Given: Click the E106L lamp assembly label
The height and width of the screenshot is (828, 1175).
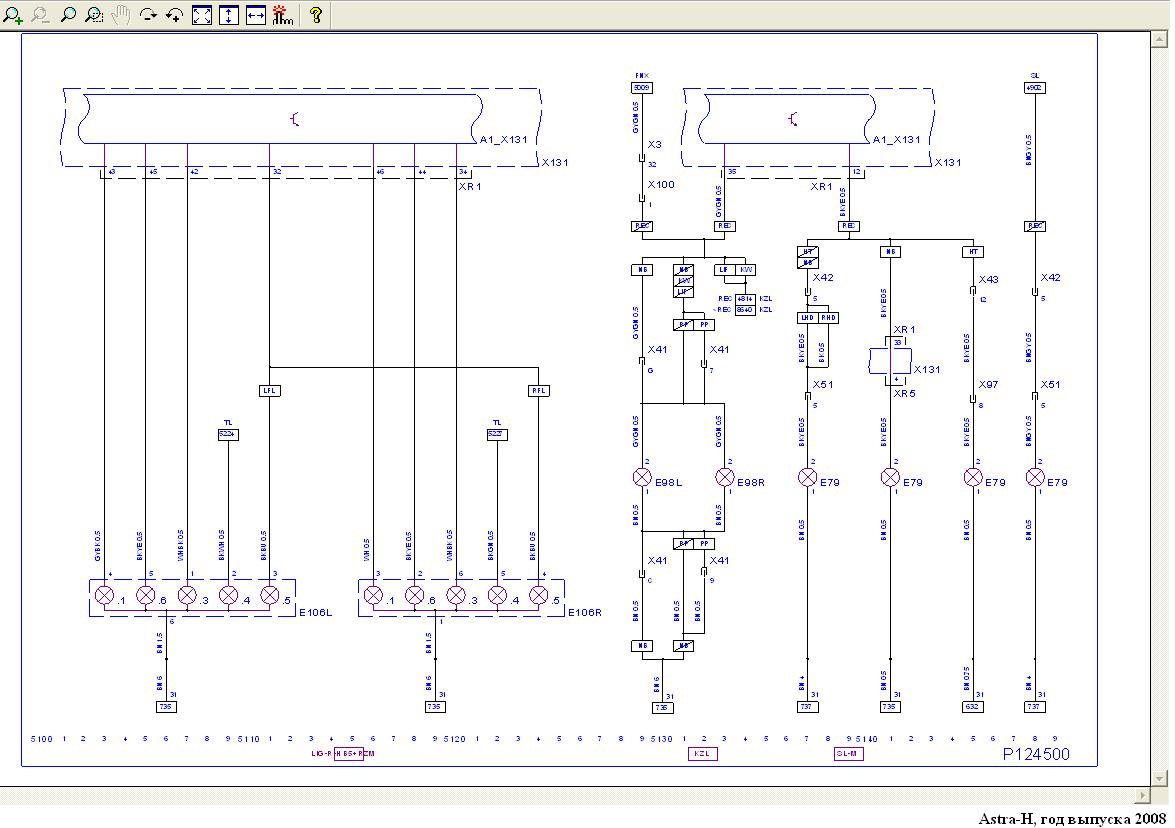Looking at the screenshot, I should click(316, 613).
